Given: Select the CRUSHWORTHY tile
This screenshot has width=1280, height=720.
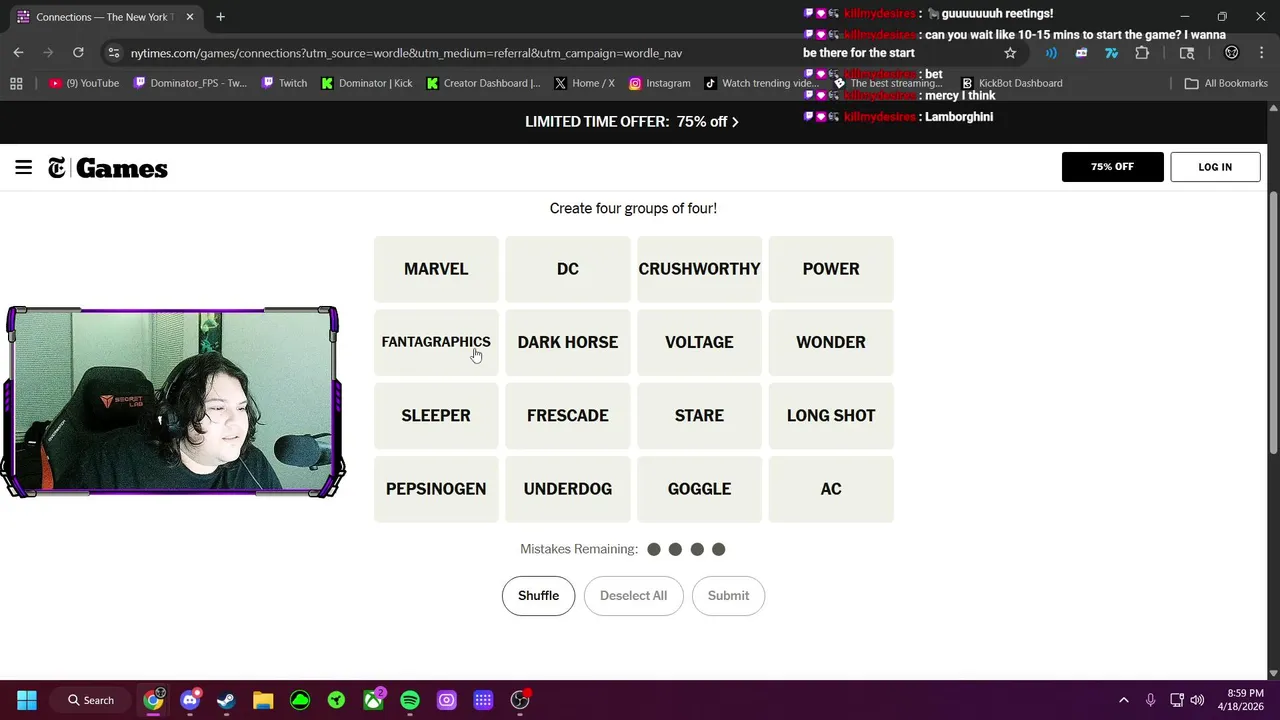Looking at the screenshot, I should tap(699, 269).
